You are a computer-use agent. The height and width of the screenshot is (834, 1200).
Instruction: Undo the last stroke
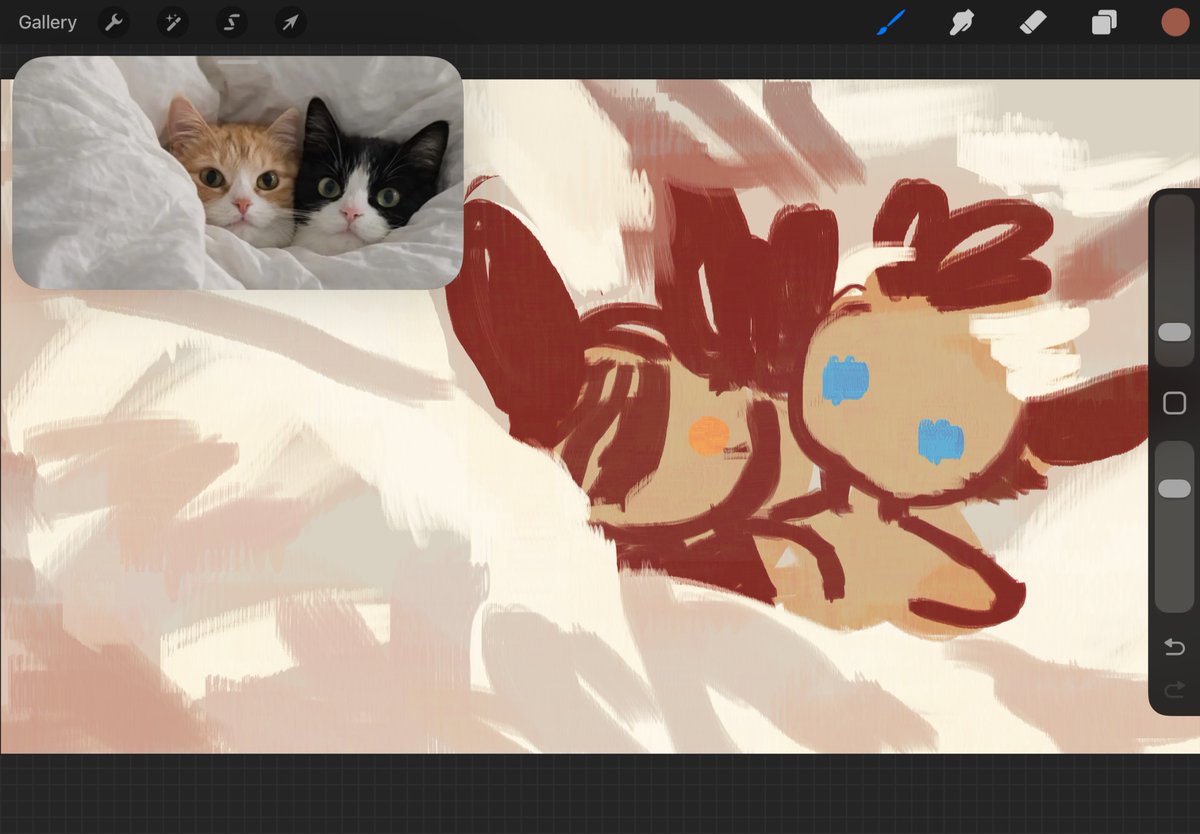(x=1174, y=648)
